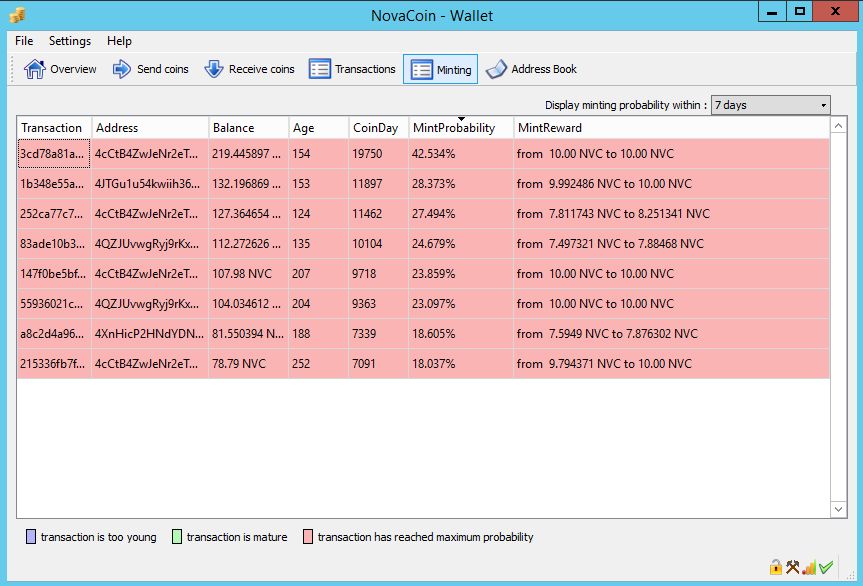This screenshot has height=586, width=863.
Task: Open the Overview page house icon
Action: point(35,69)
